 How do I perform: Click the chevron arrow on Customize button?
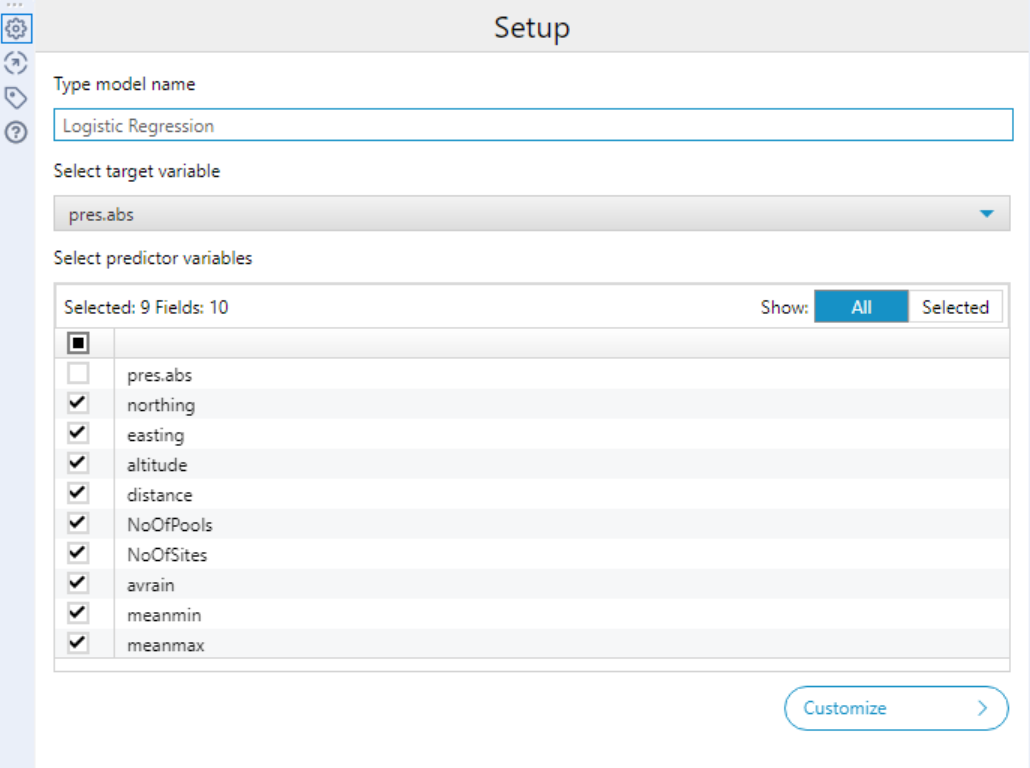pyautogui.click(x=982, y=708)
